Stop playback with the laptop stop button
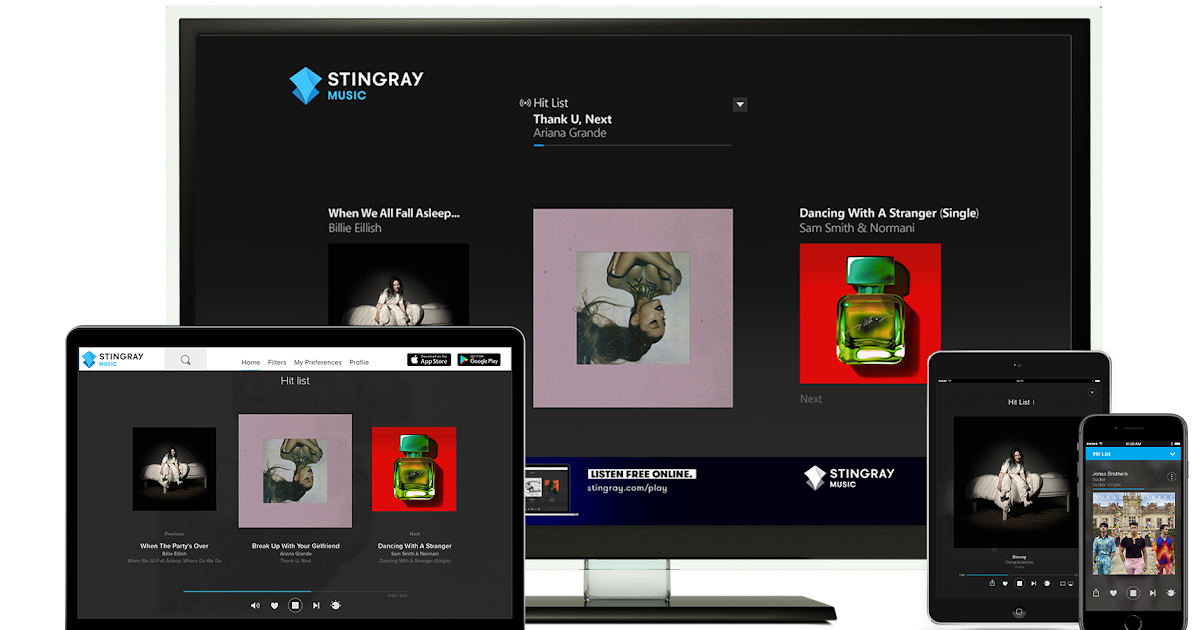Screen dimensions: 1200x630 pos(295,605)
